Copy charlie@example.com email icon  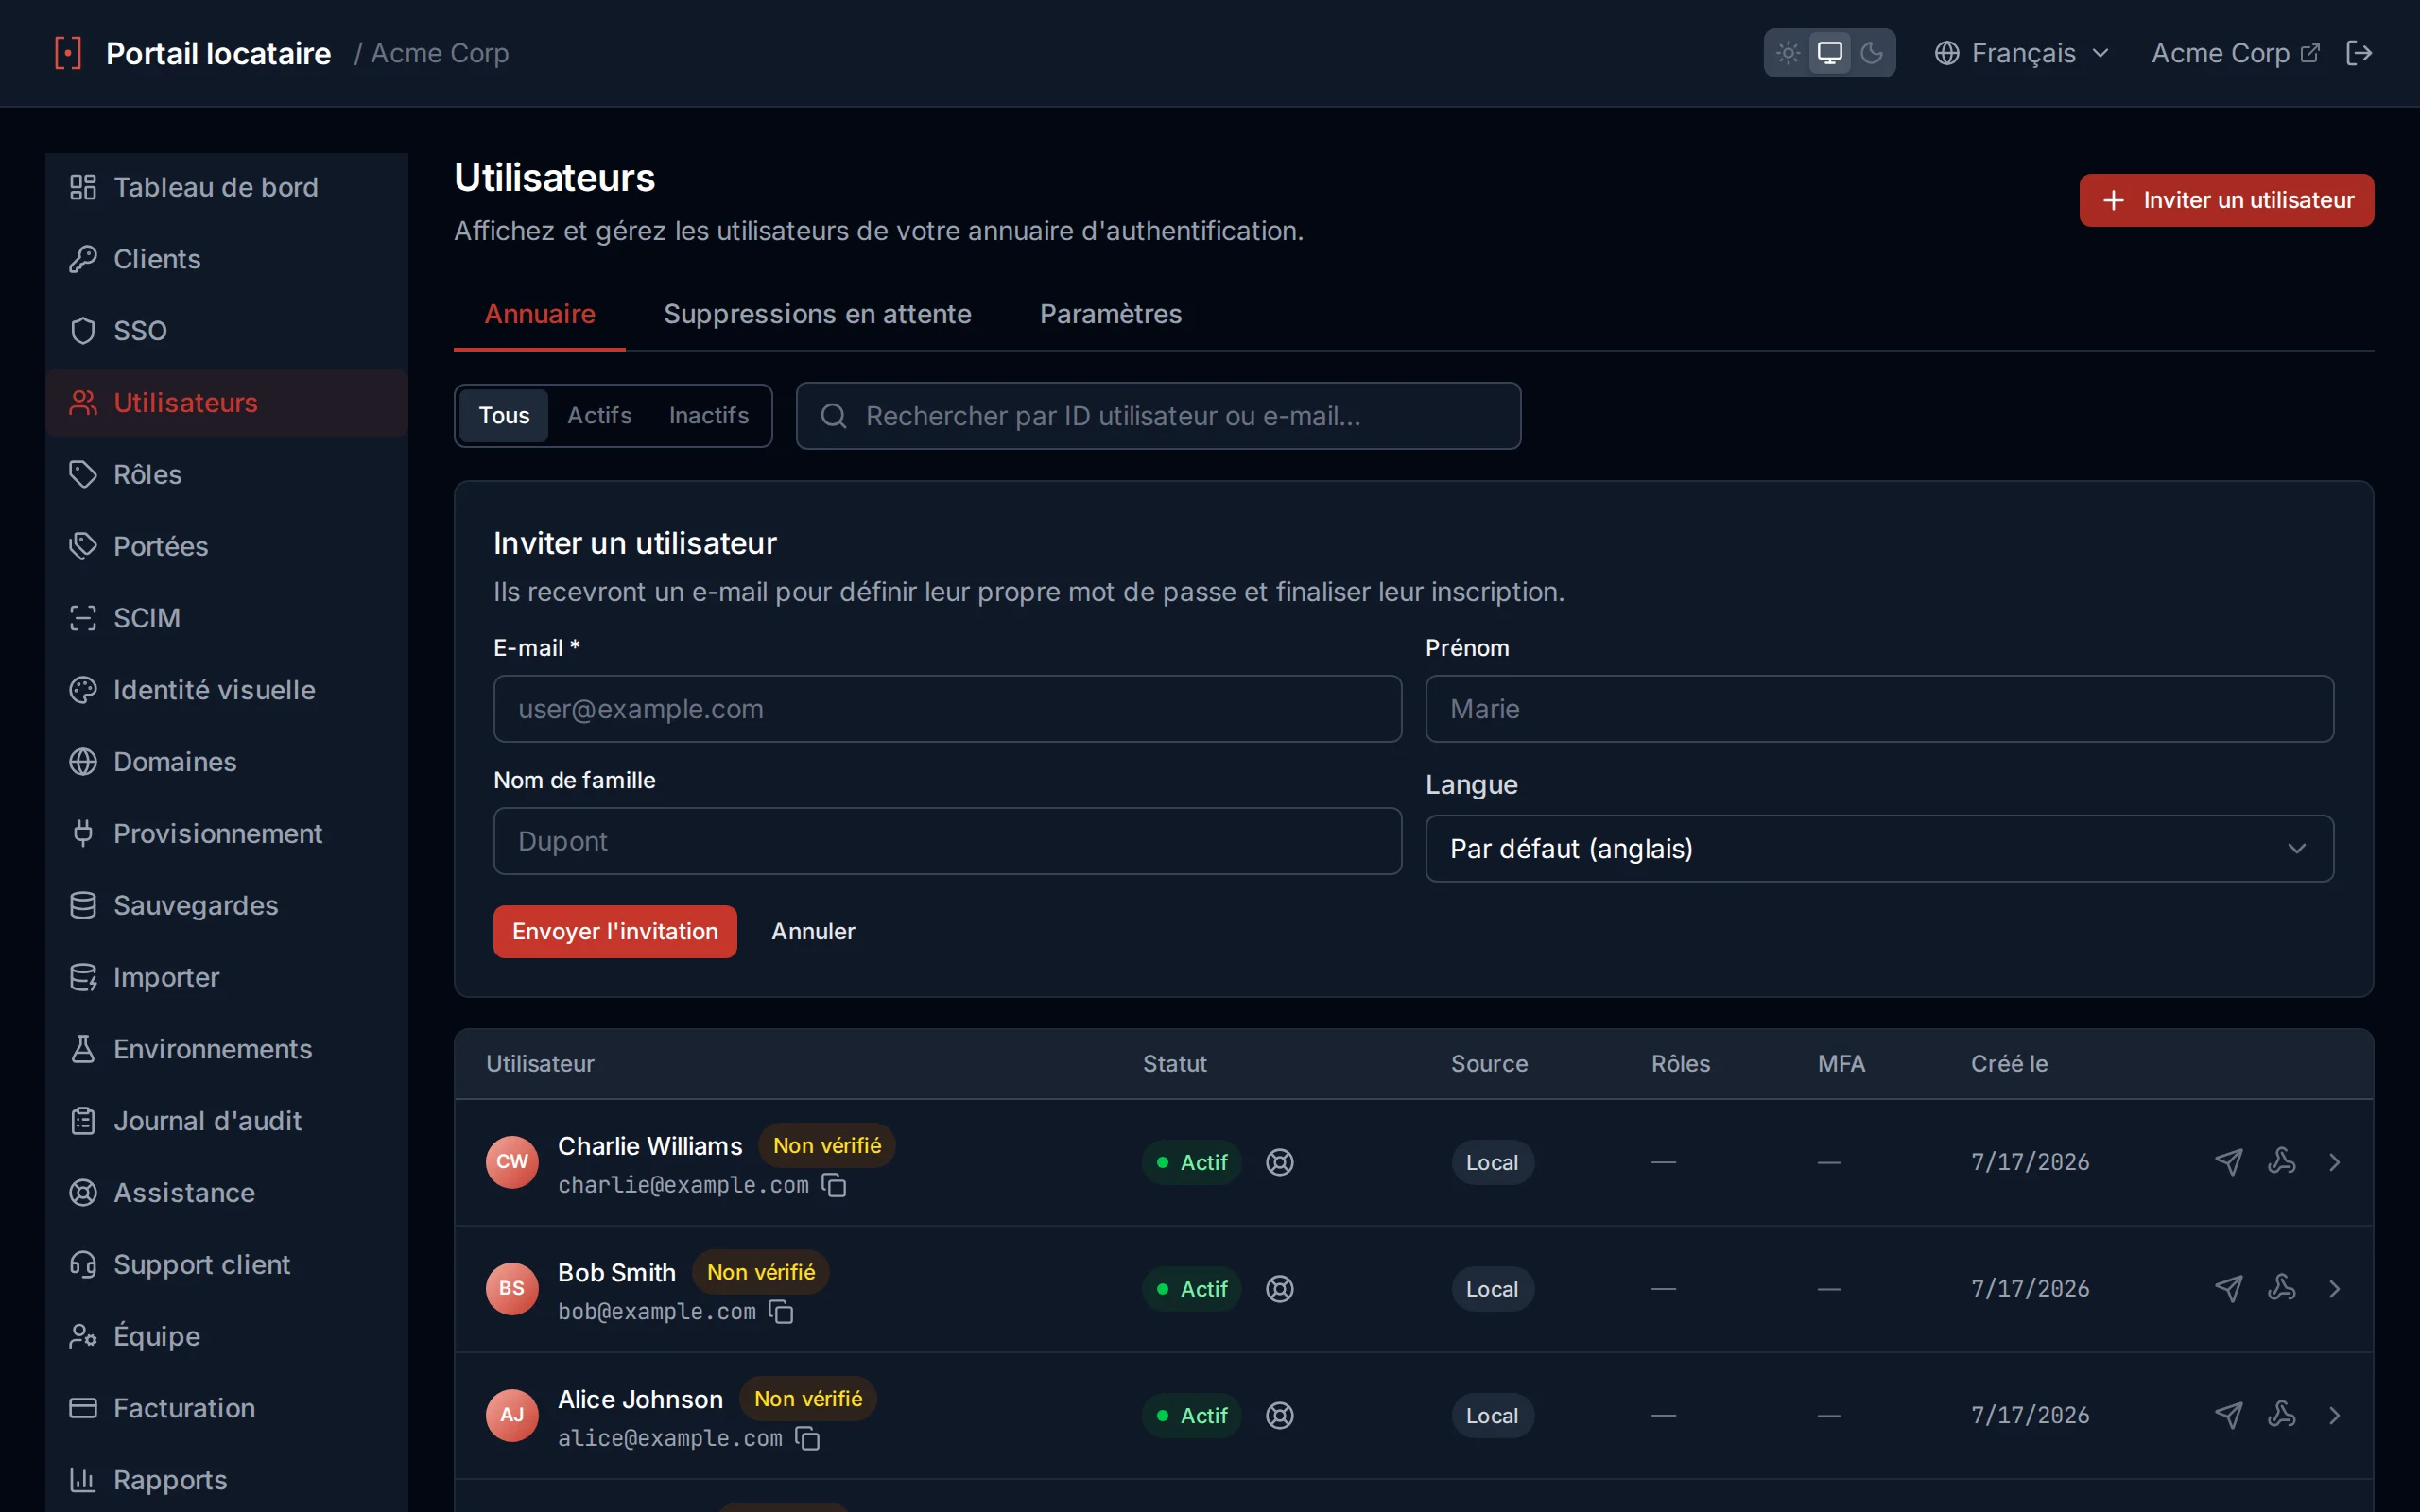click(834, 1185)
